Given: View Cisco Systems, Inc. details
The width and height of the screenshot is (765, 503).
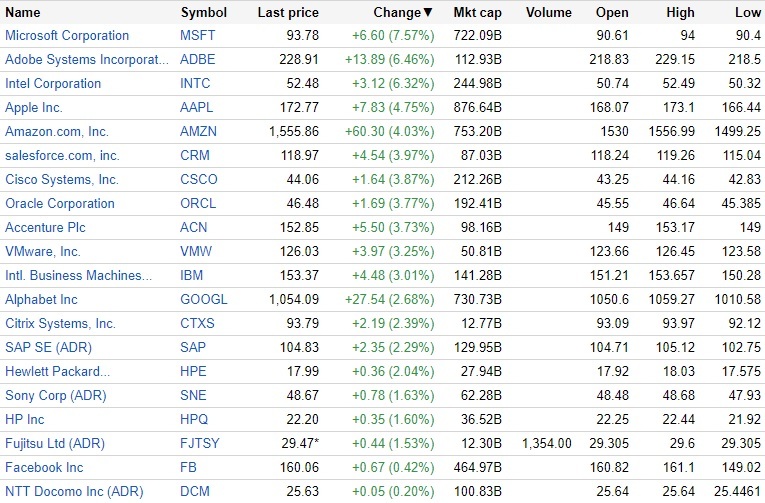Looking at the screenshot, I should [62, 180].
